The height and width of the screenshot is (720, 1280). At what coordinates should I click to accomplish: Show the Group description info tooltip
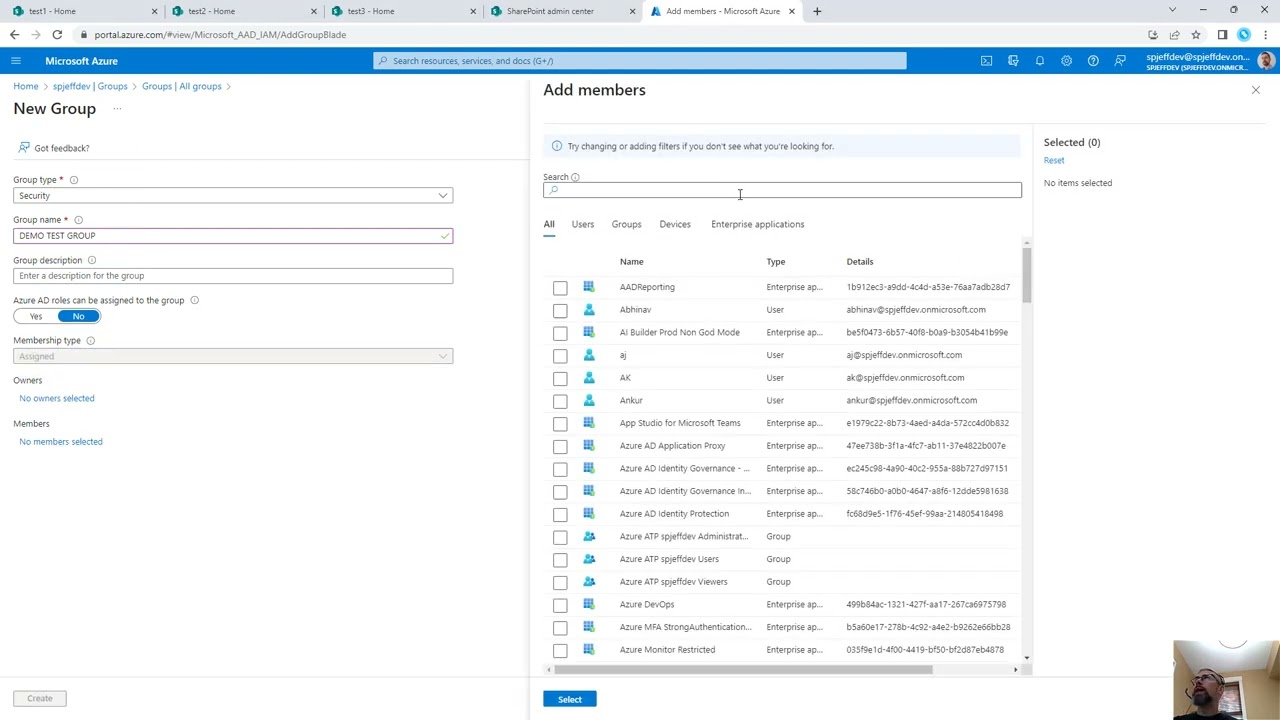[91, 260]
